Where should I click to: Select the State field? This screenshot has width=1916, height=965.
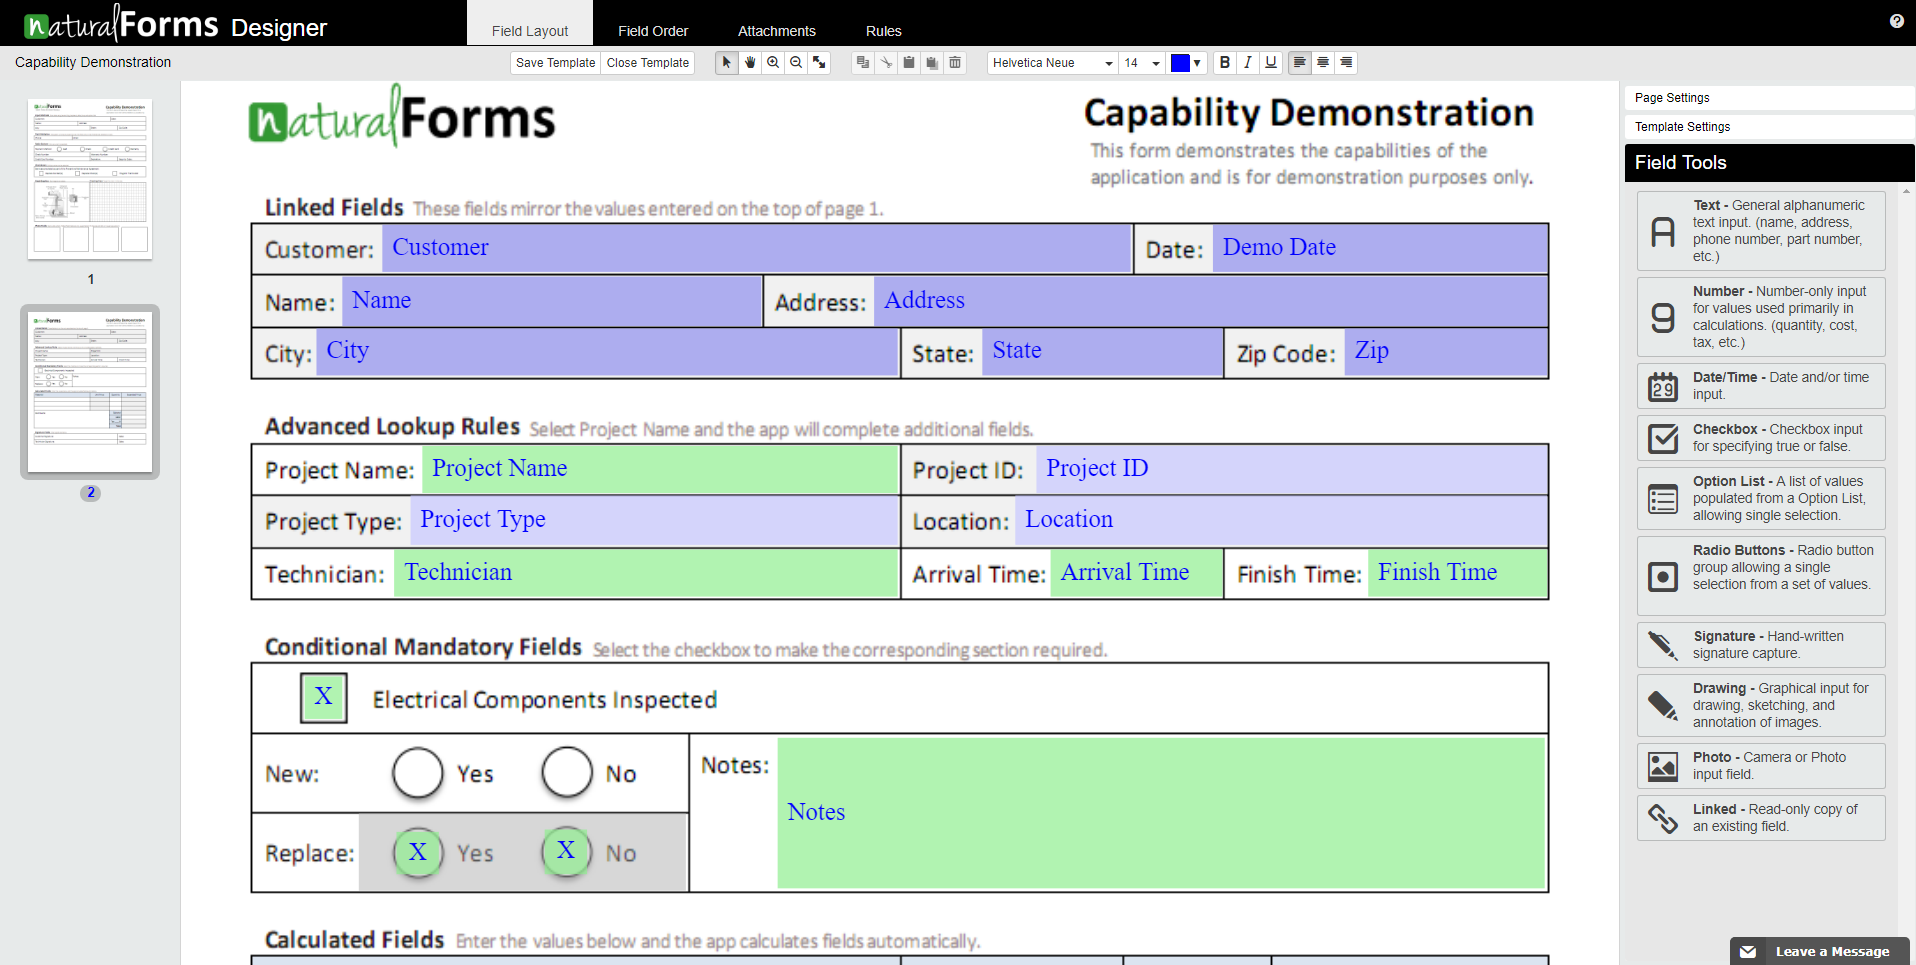coord(1102,352)
